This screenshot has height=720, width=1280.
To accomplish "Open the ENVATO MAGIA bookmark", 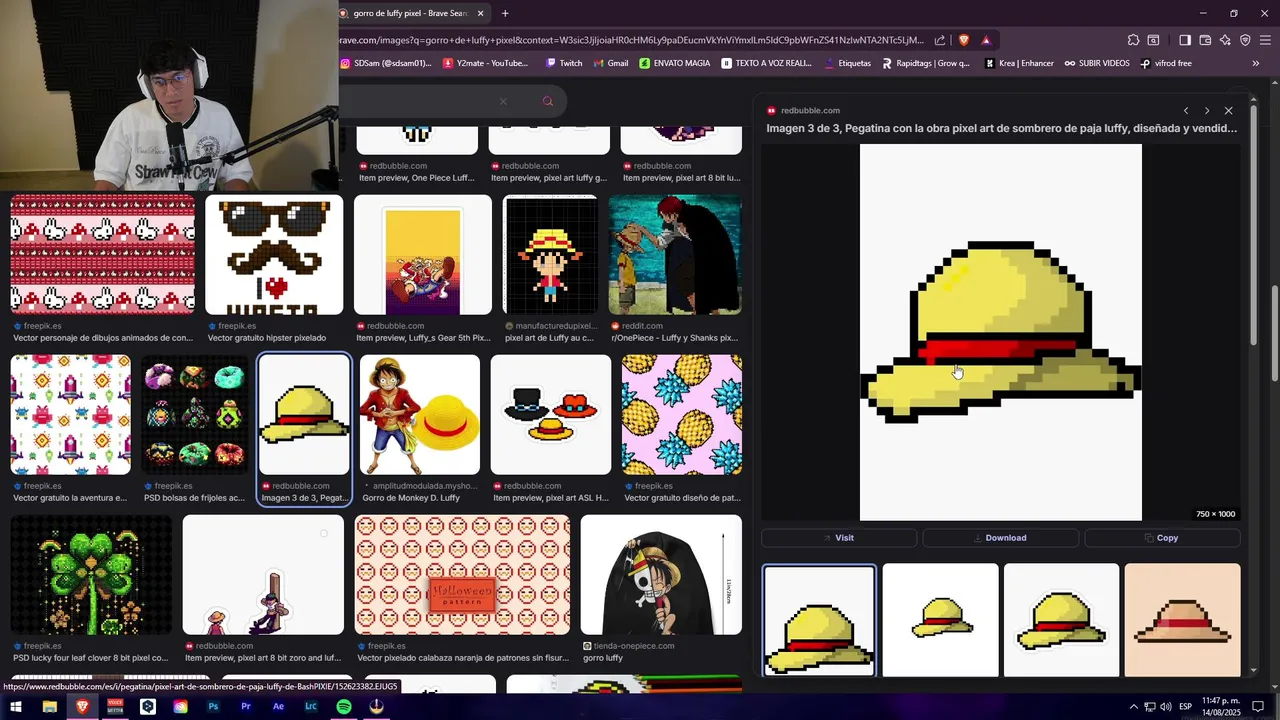I will [675, 63].
